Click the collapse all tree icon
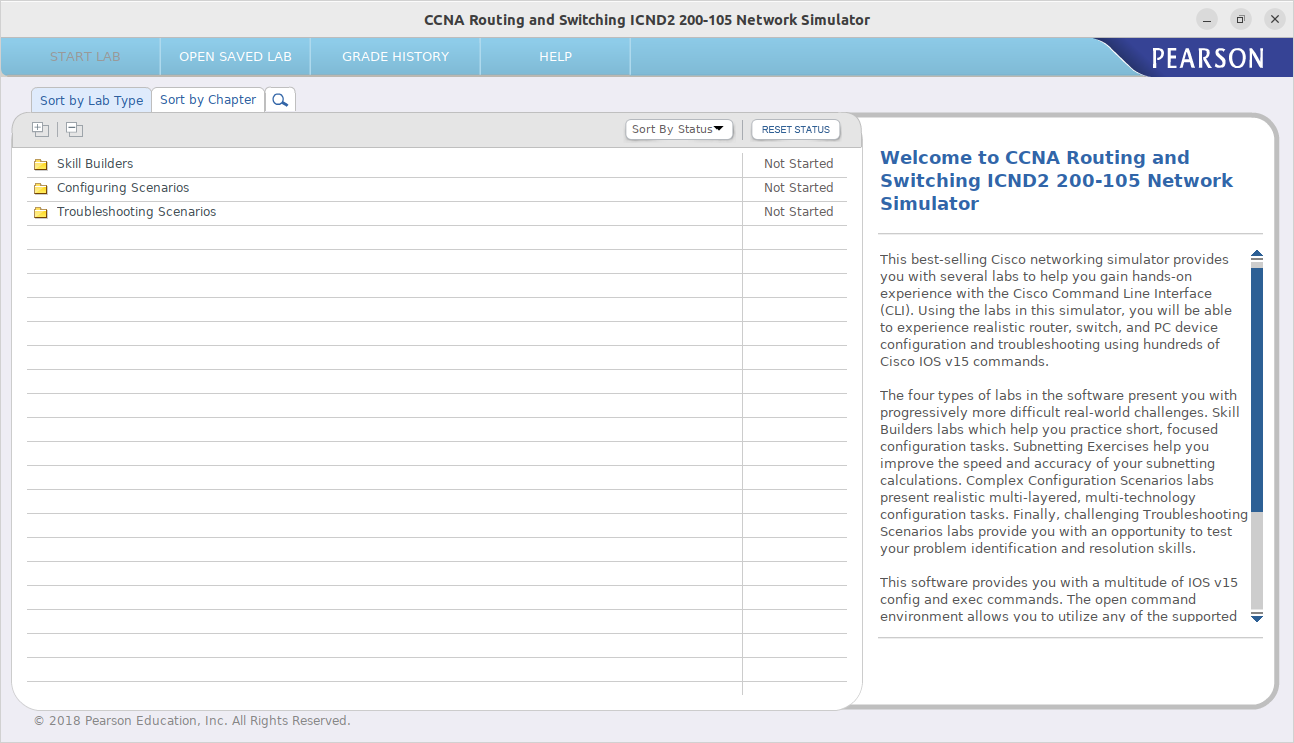The image size is (1294, 743). pyautogui.click(x=74, y=129)
